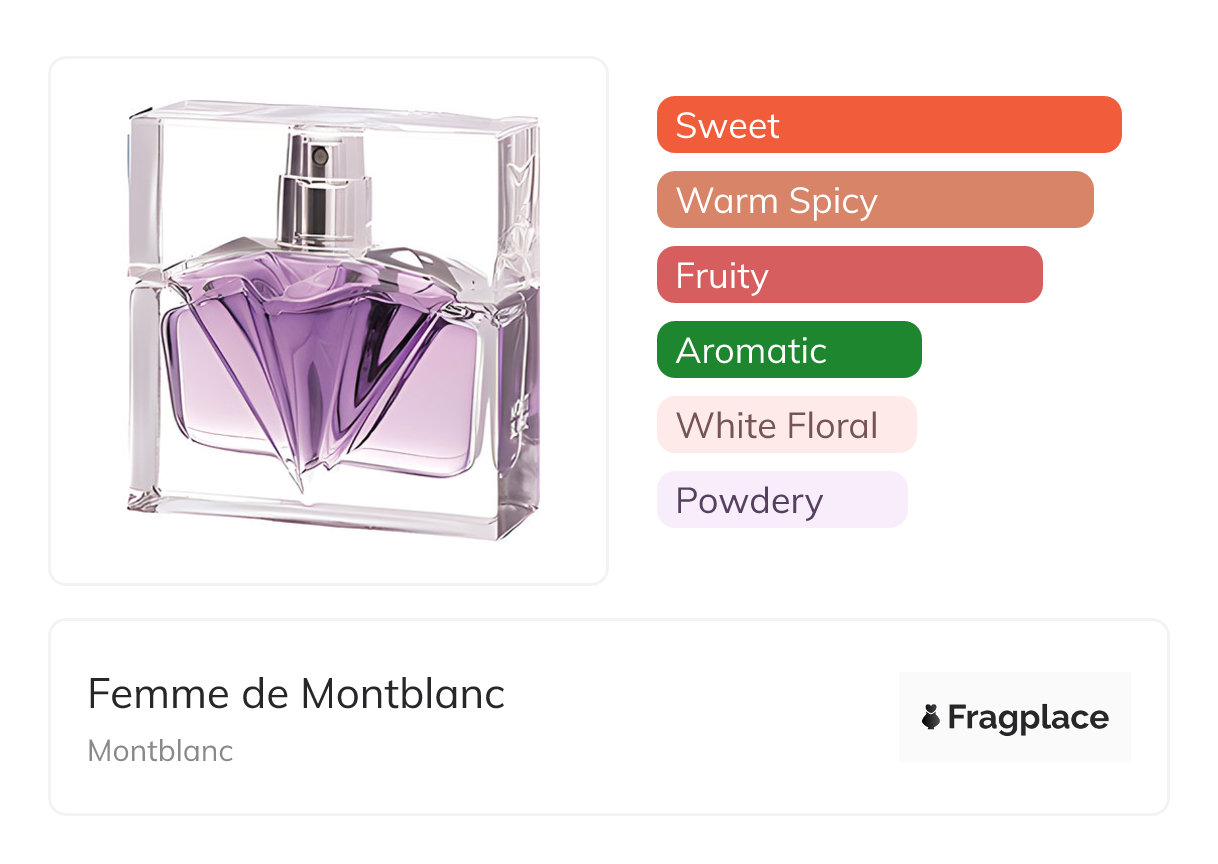The image size is (1218, 864).
Task: Select the lavender Powdery accord bar
Action: 781,500
